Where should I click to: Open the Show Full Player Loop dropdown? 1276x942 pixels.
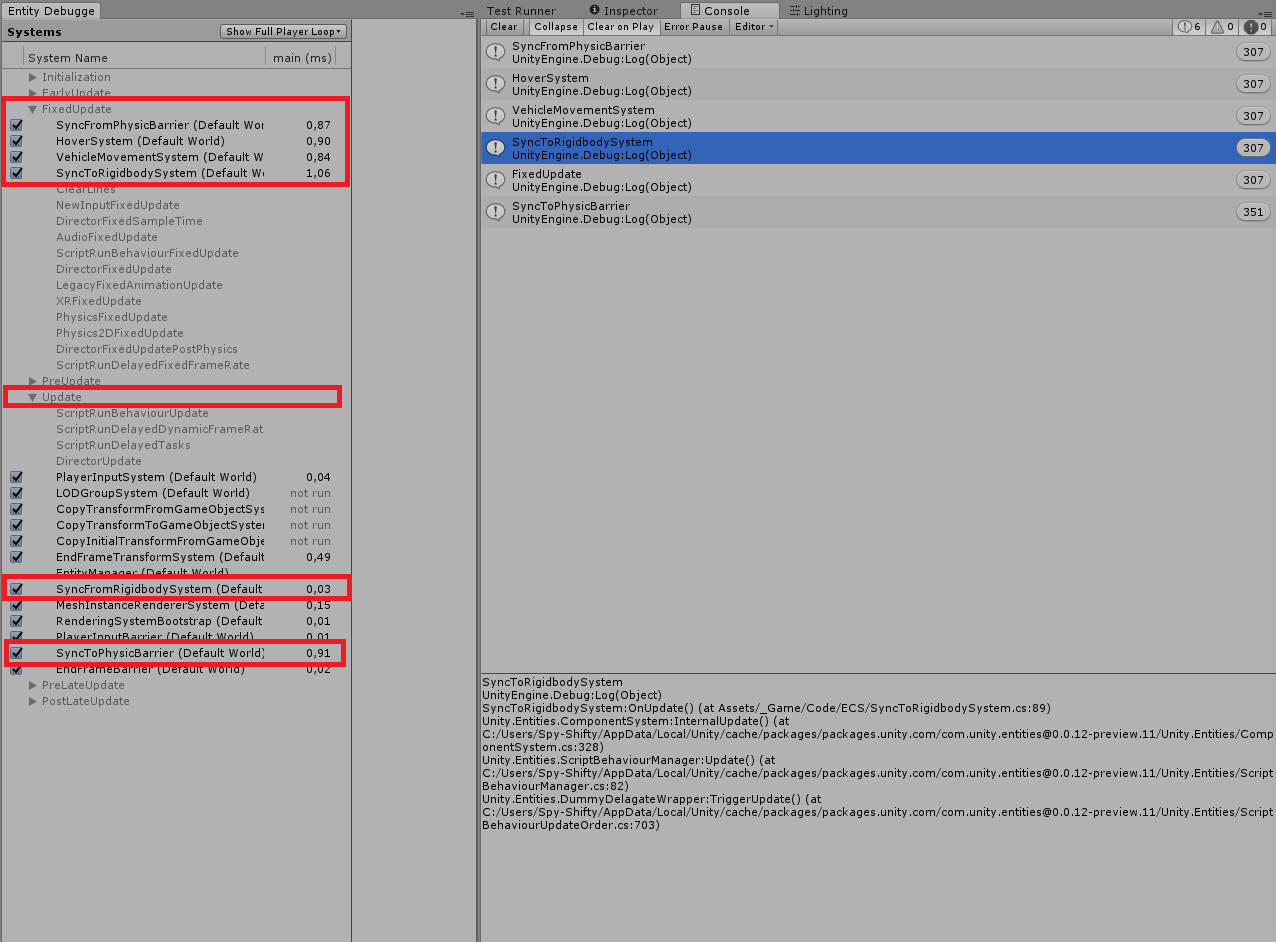[x=283, y=31]
